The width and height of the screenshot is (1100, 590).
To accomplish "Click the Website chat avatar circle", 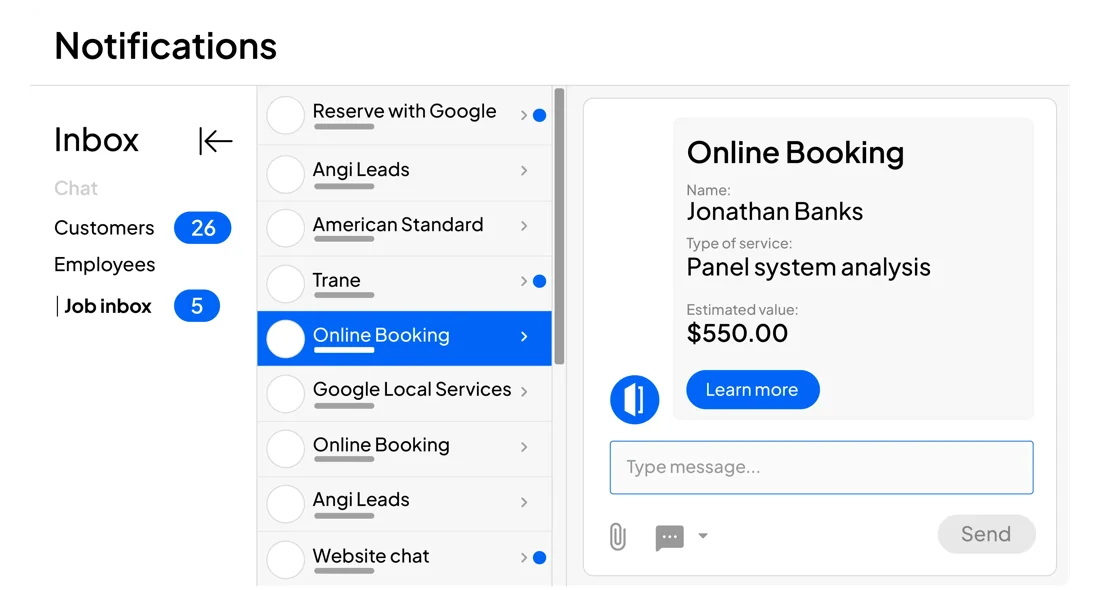I will tap(285, 559).
